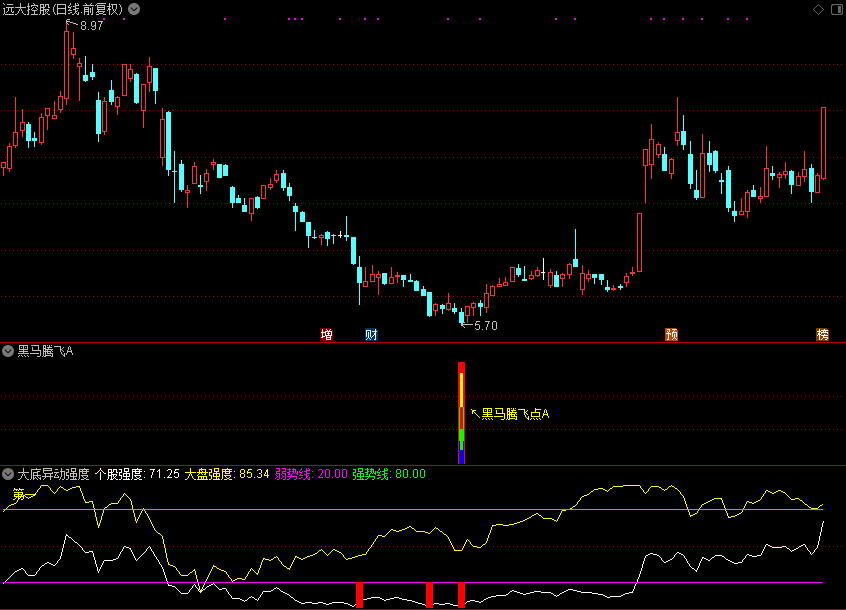Click the 个股强度: 71.25 value

[137, 474]
